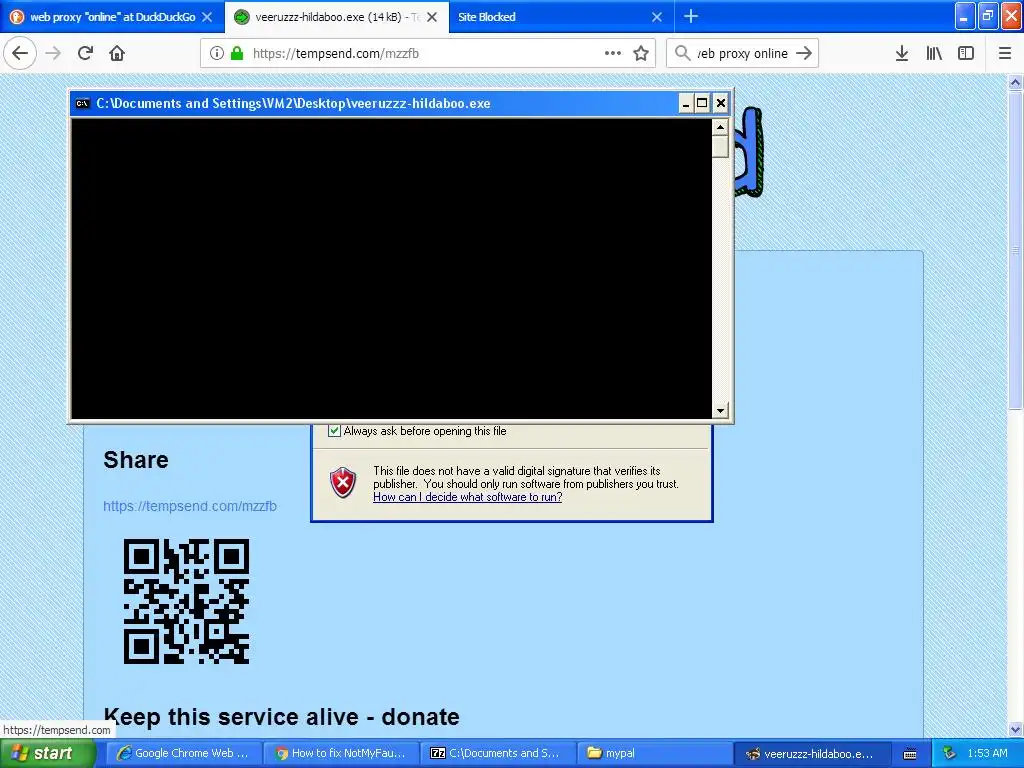
Task: Close the Site Blocked tab
Action: coord(657,17)
